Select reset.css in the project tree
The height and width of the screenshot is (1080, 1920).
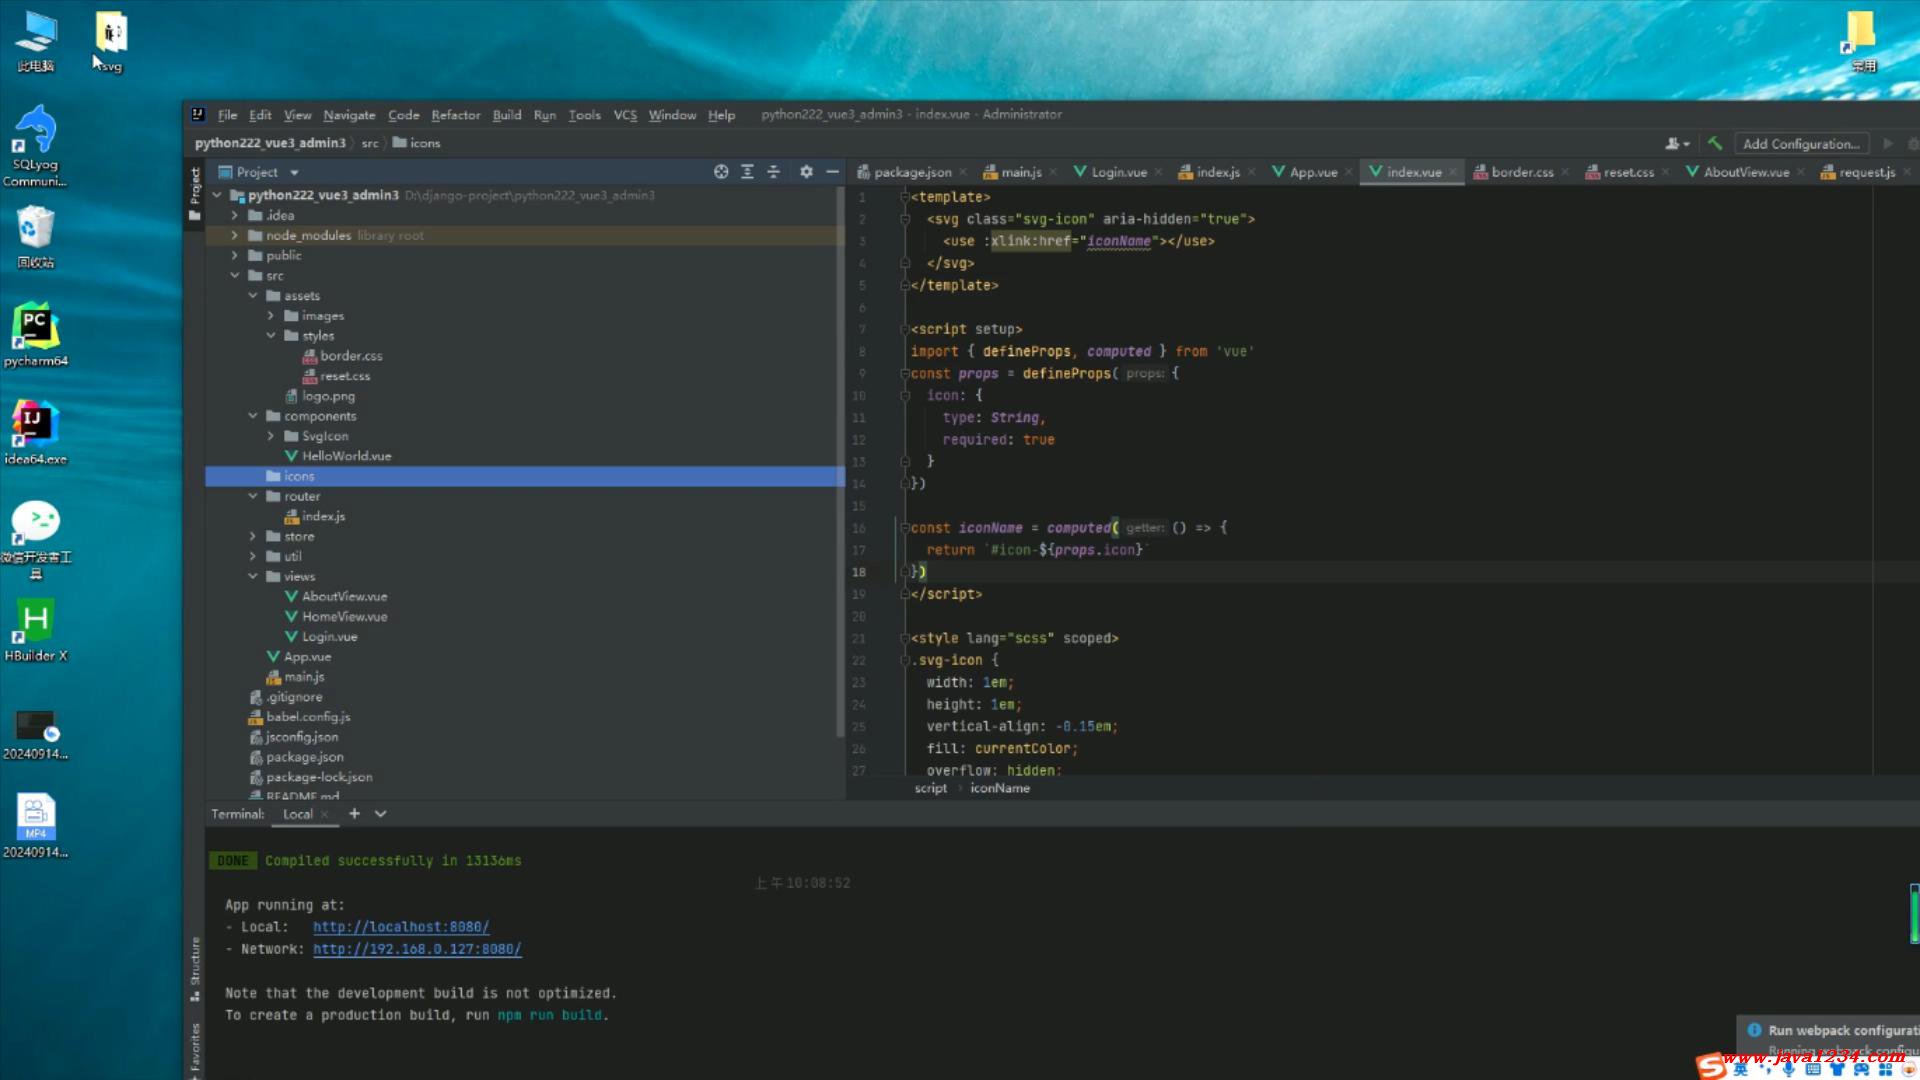[345, 376]
